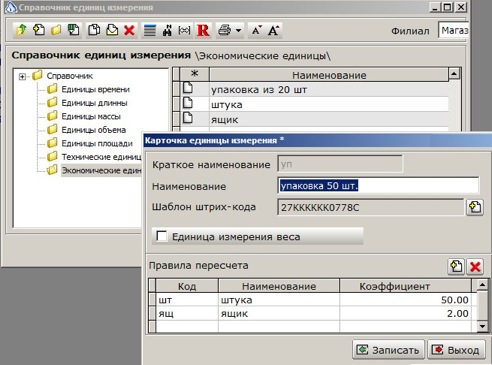Toggle Единица измерения веса checkbox

(161, 236)
